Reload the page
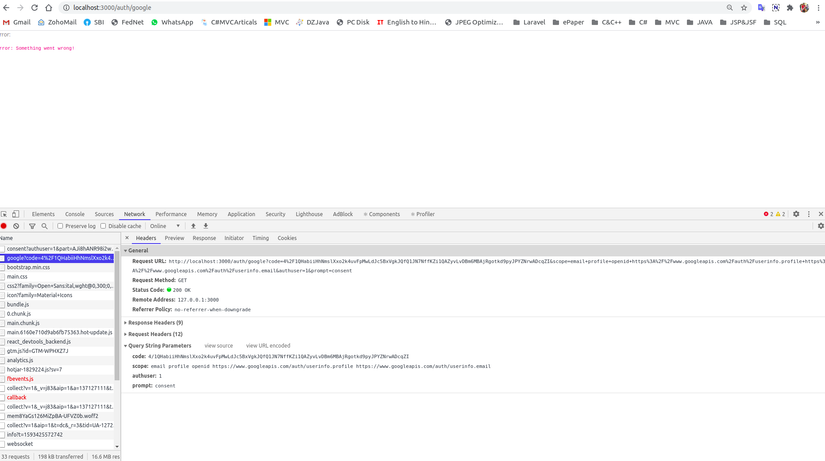 [34, 7]
